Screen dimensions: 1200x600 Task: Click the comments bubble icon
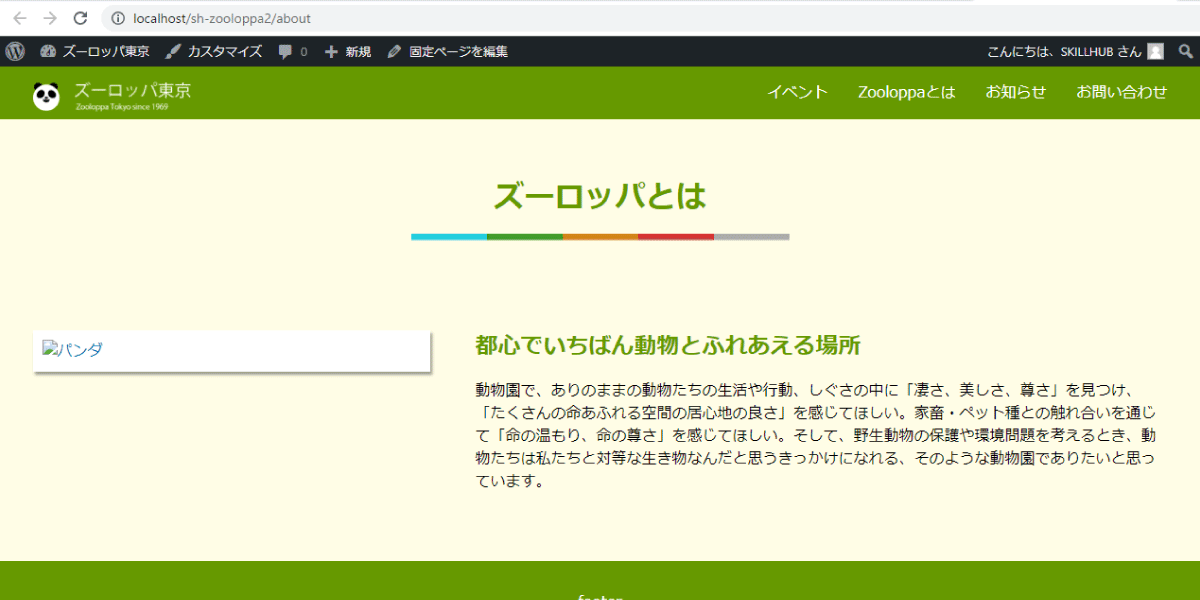286,51
